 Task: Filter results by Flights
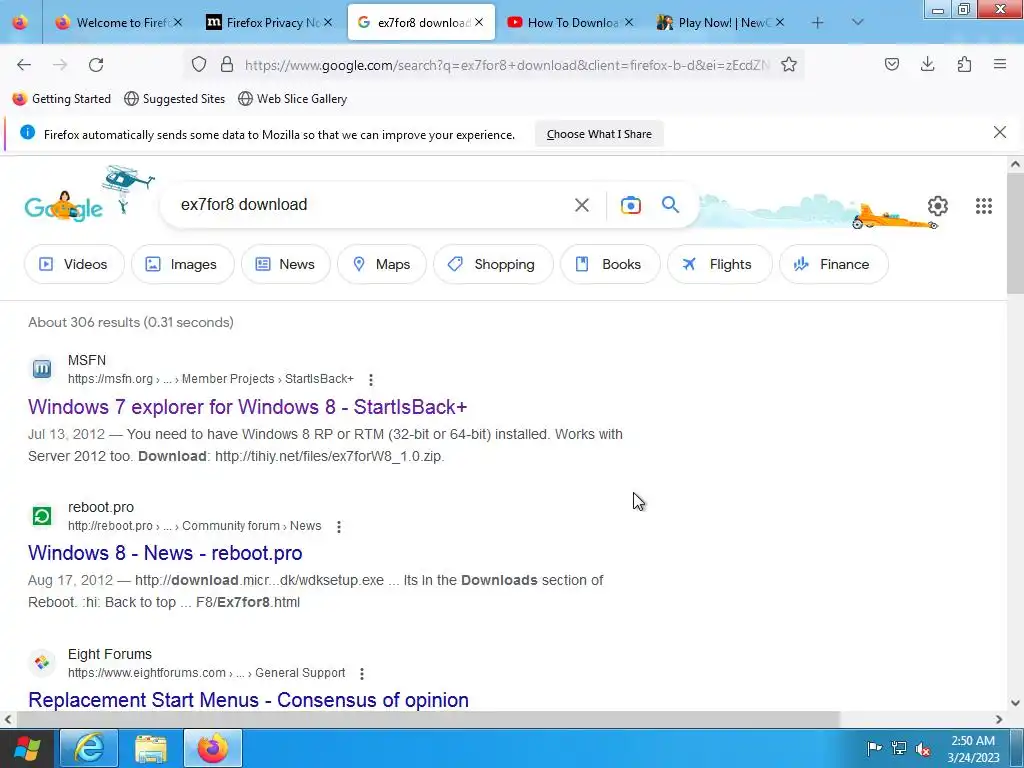coord(720,264)
